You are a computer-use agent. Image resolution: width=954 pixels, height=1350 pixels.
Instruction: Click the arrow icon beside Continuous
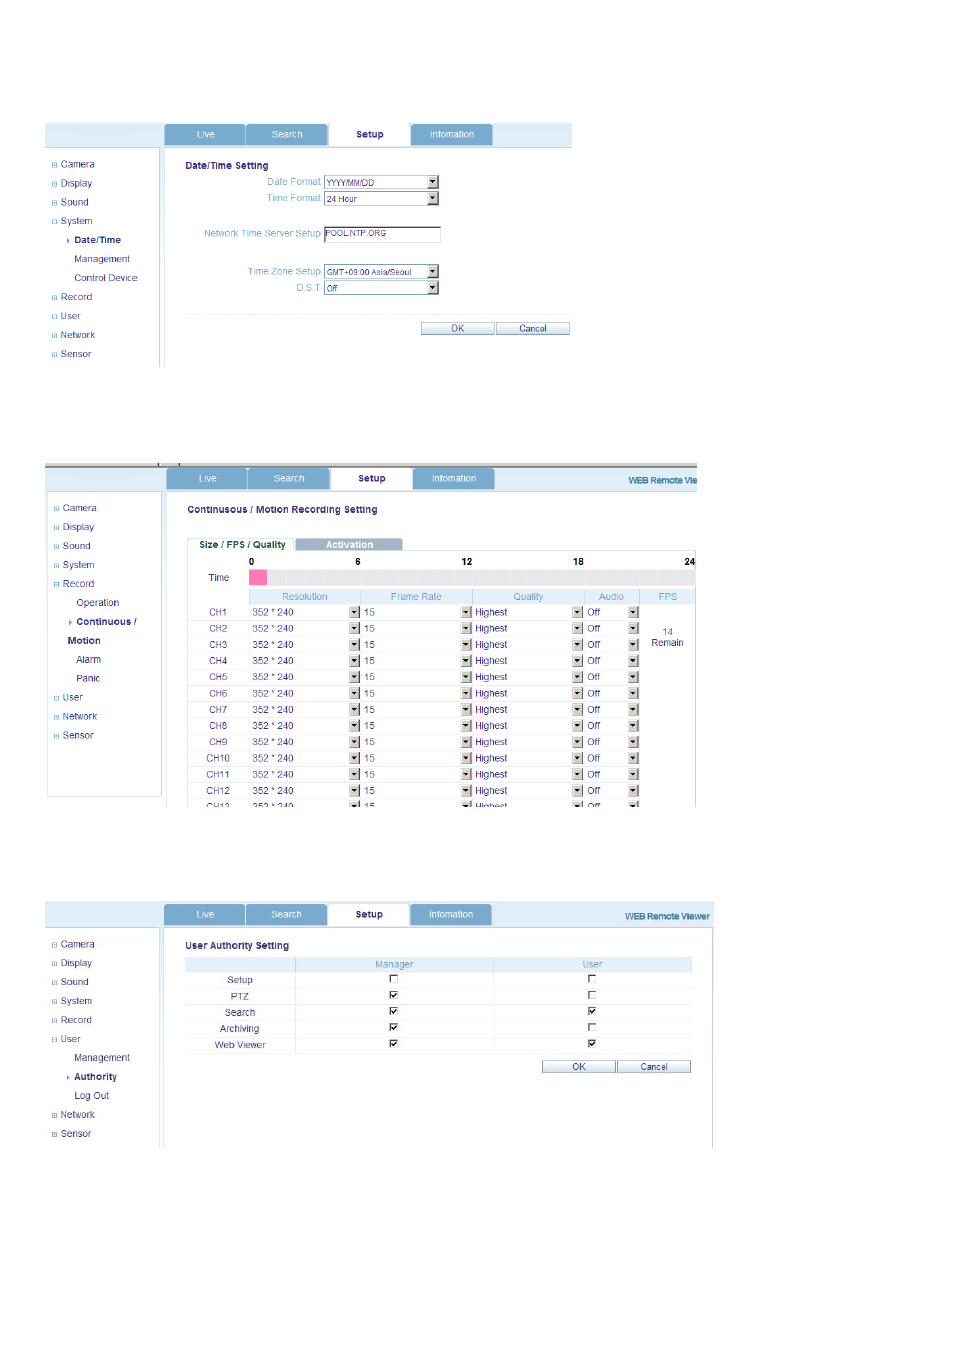point(70,623)
